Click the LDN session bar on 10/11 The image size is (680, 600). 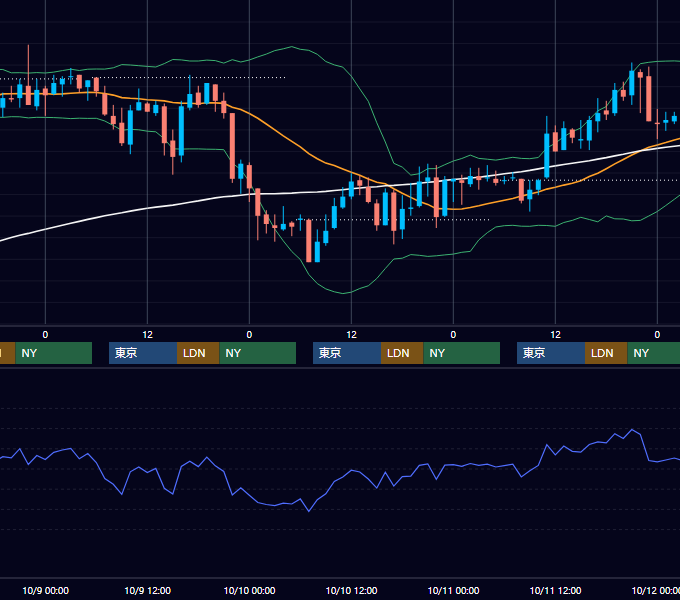point(606,353)
